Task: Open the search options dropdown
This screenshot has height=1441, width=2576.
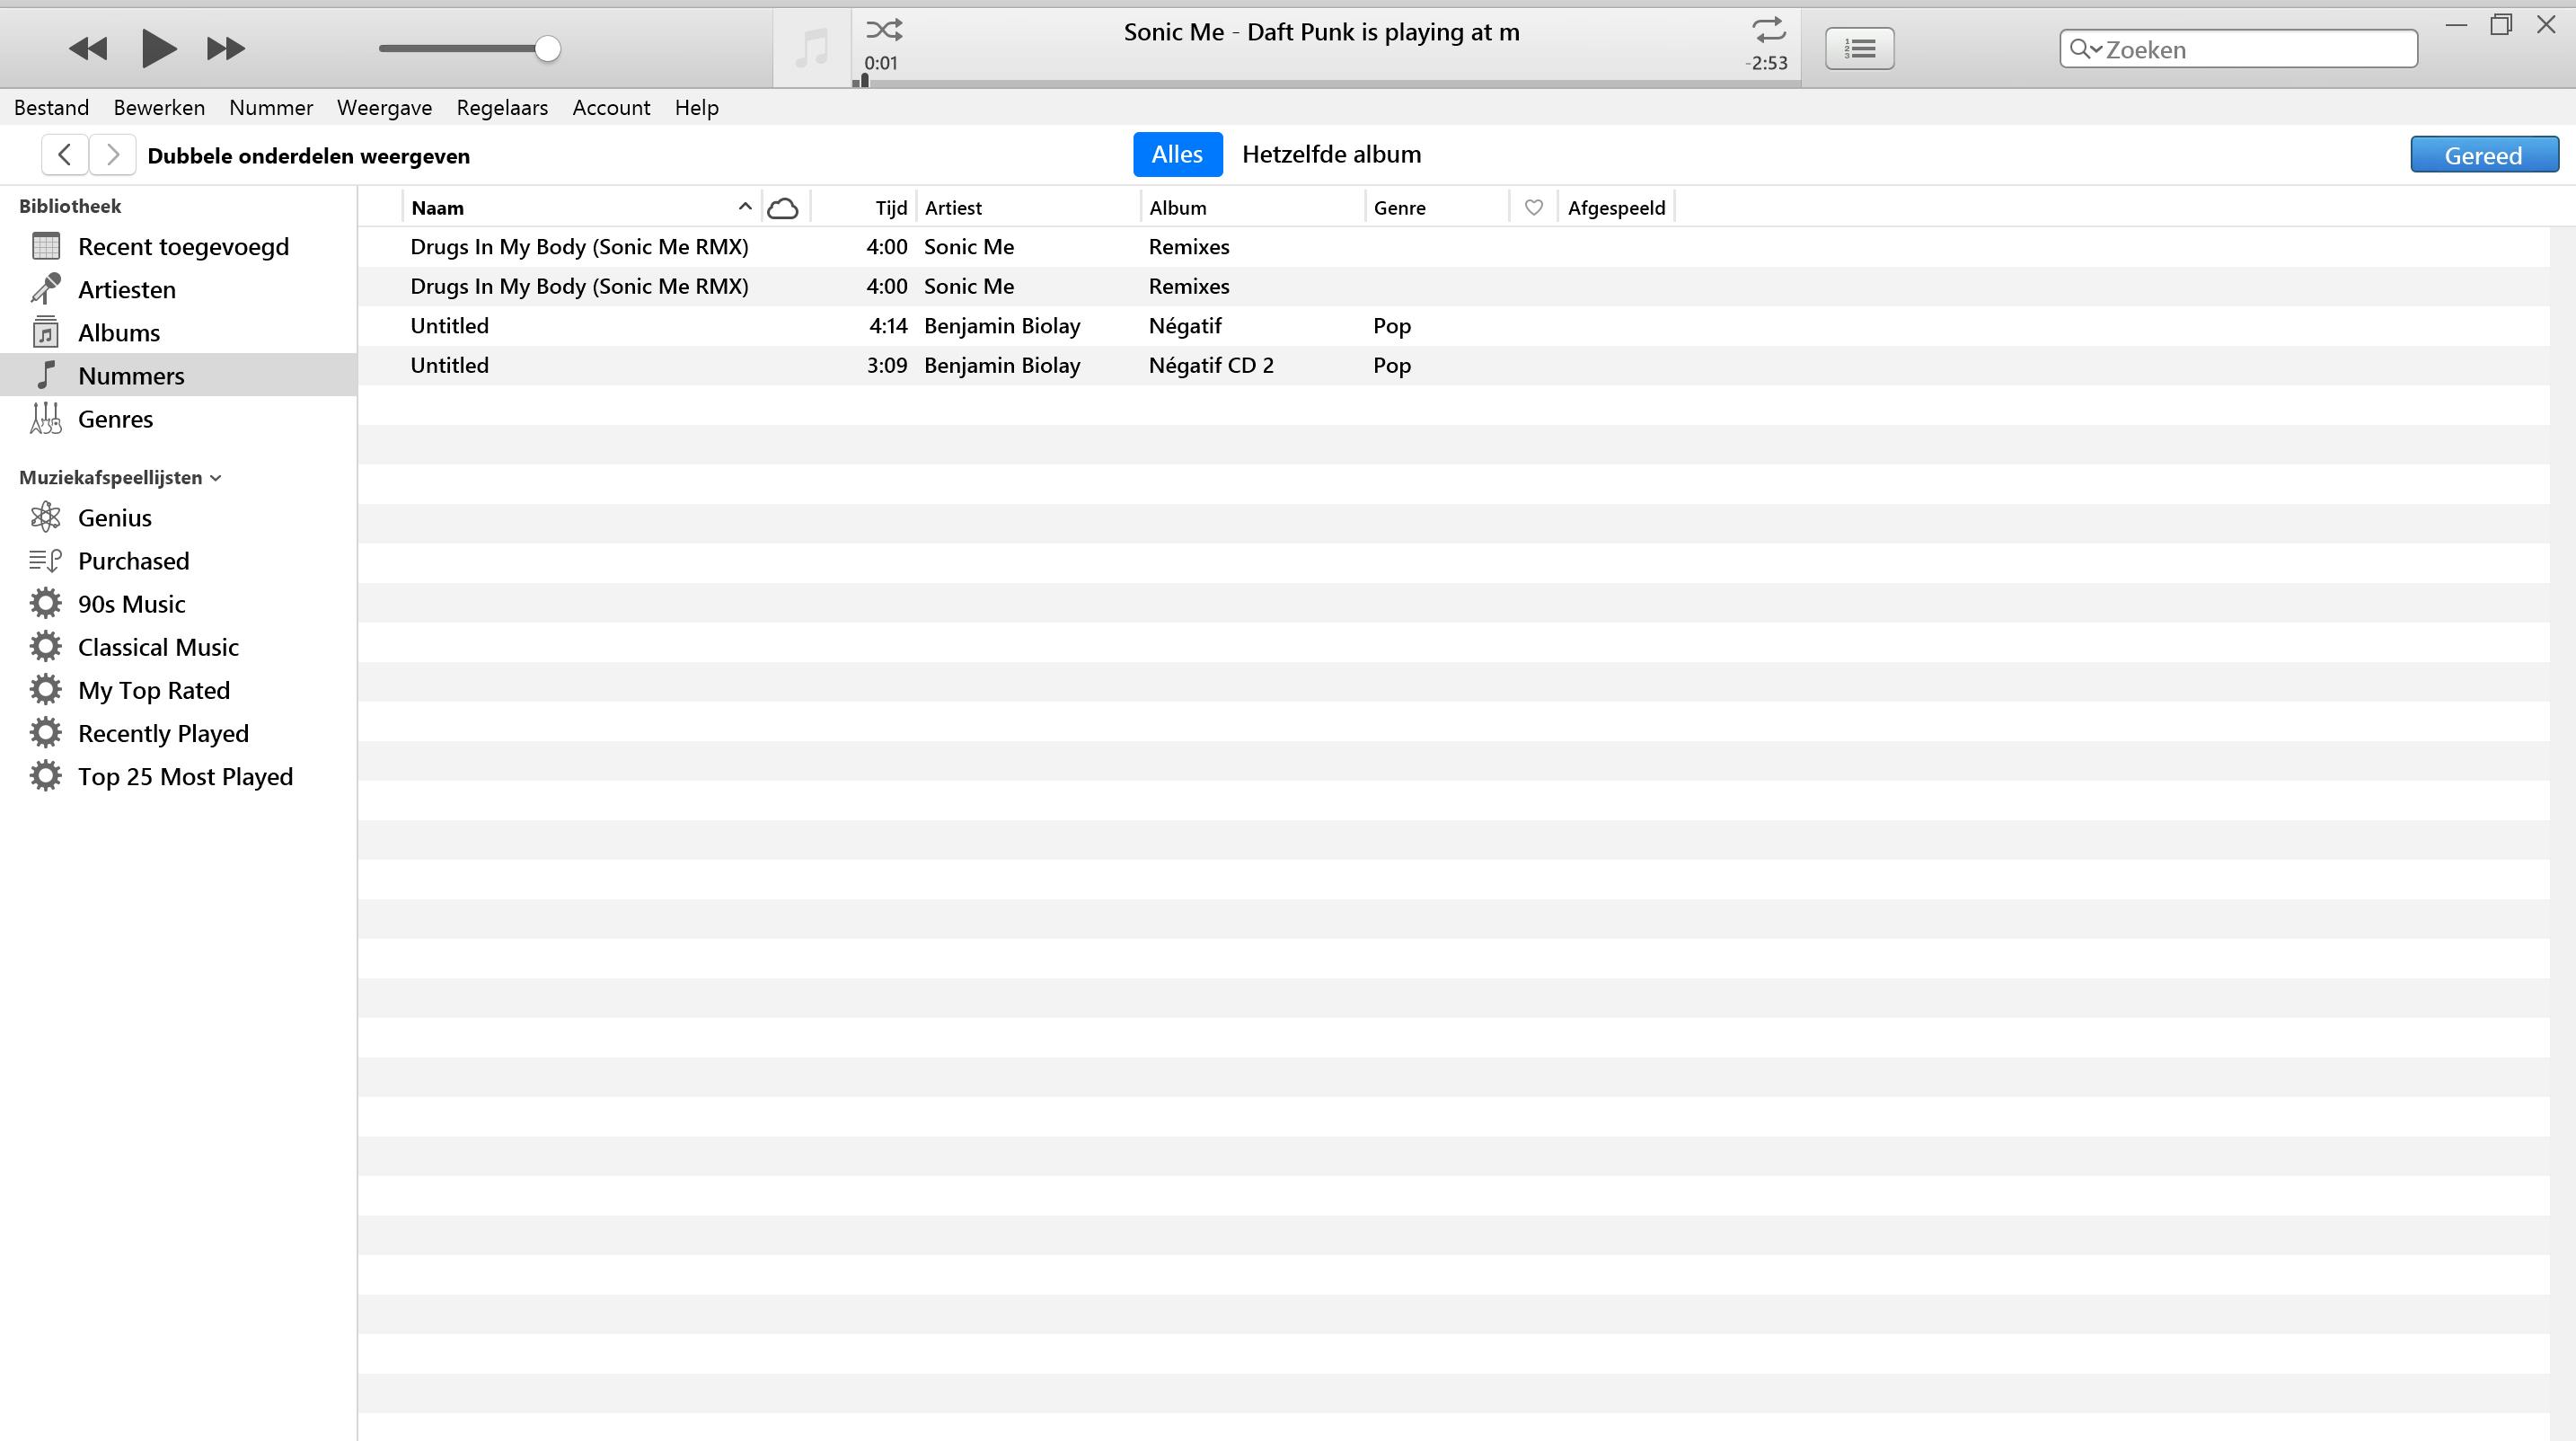Action: (x=2087, y=49)
